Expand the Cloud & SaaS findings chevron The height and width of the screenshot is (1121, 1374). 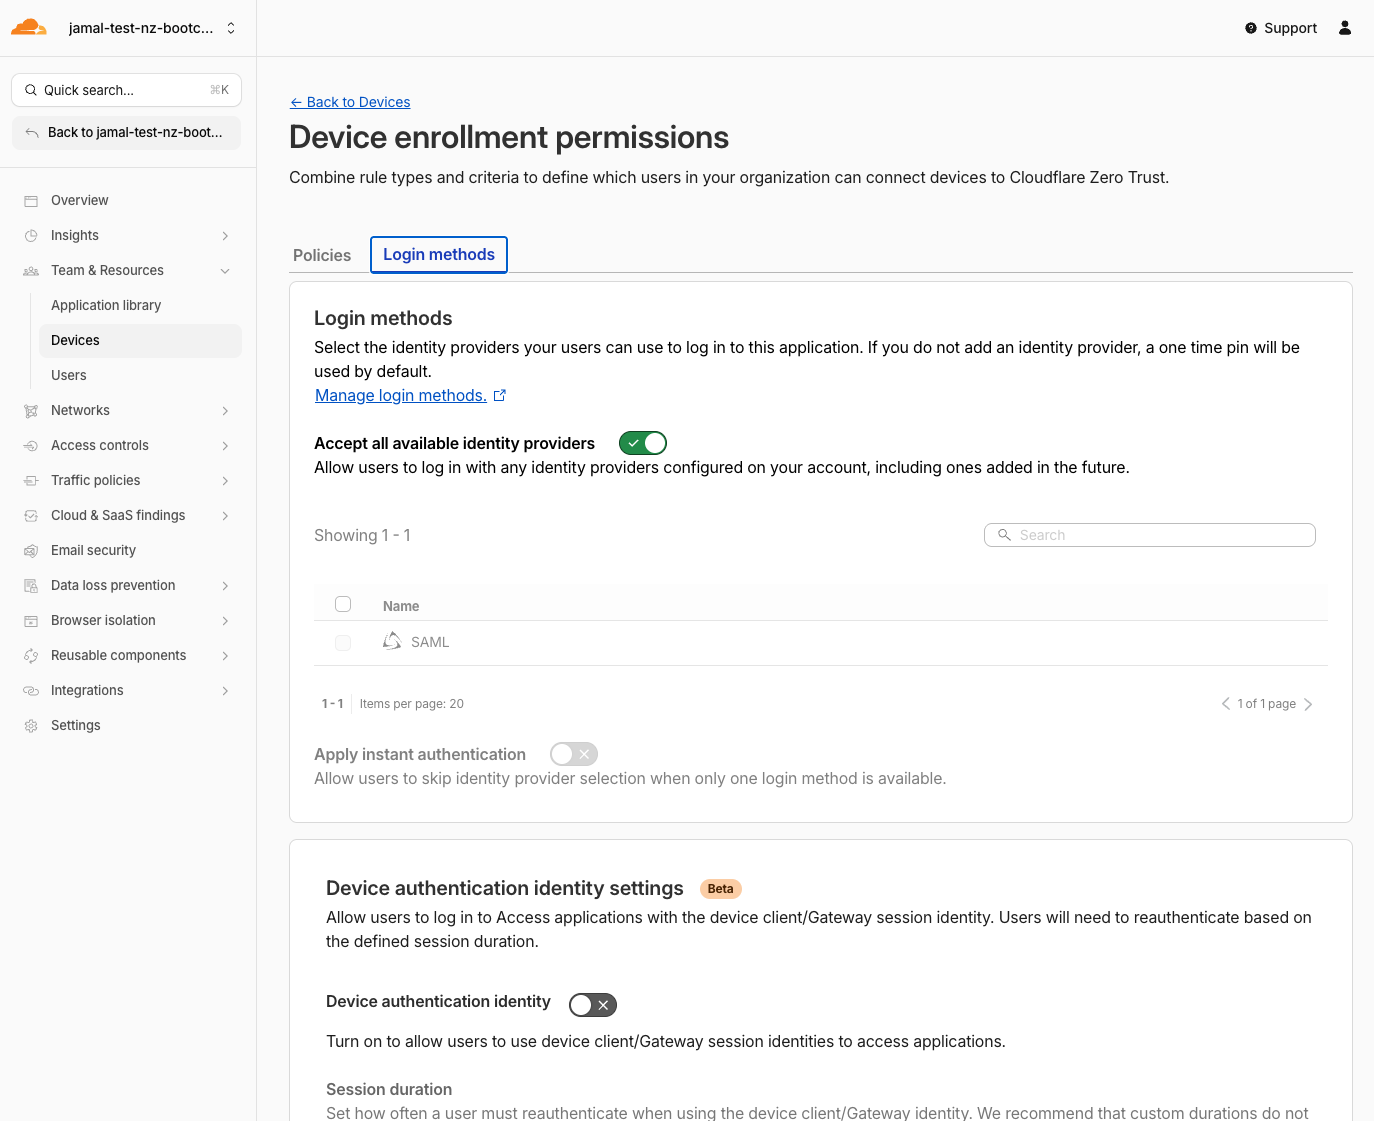point(225,516)
